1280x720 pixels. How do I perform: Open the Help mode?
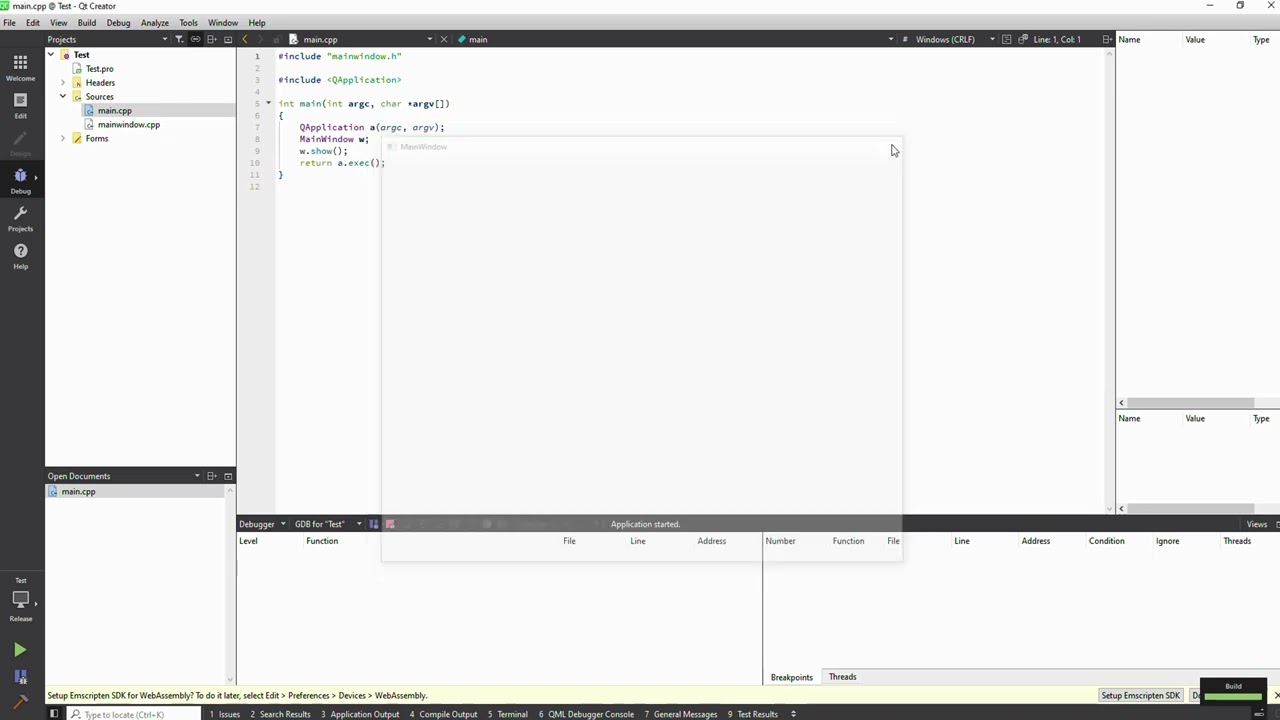[20, 257]
